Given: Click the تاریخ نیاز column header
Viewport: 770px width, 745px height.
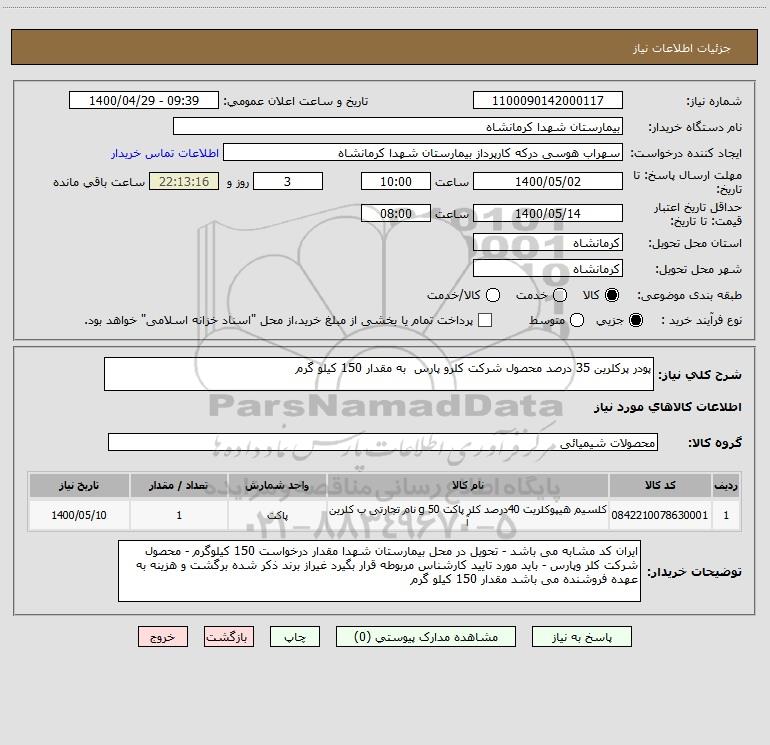Looking at the screenshot, I should point(79,485).
